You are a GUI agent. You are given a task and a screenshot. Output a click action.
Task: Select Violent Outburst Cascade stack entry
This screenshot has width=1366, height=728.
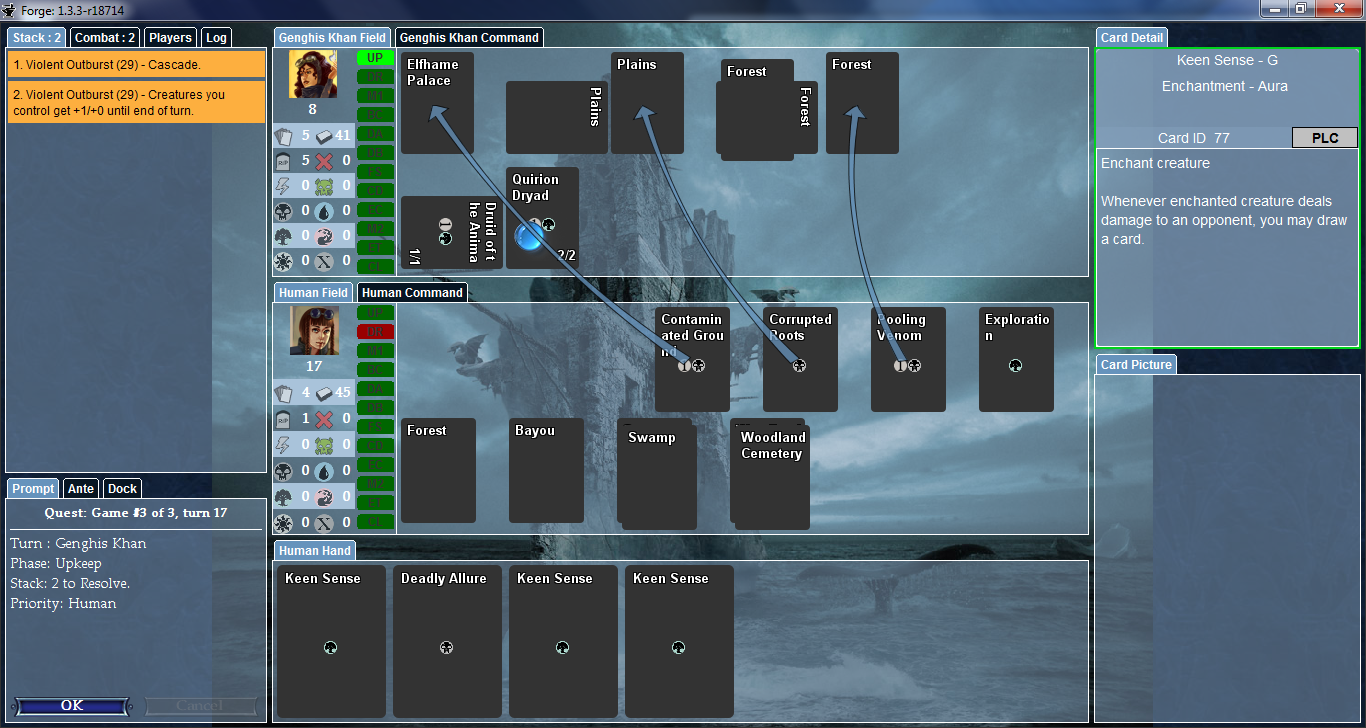coord(136,64)
